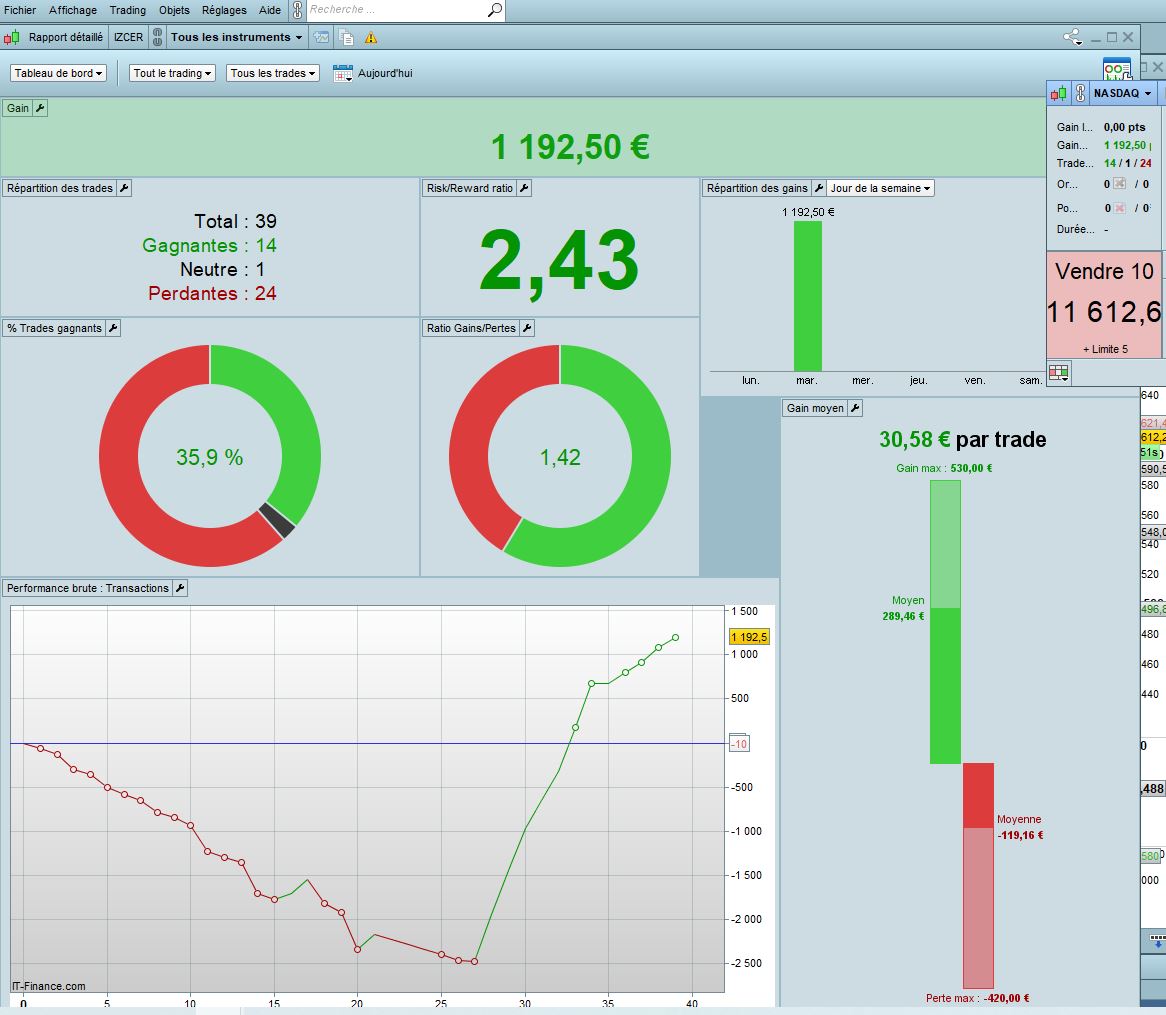The height and width of the screenshot is (1015, 1166).
Task: Click the '1 192,50 €' total gain value
Action: pyautogui.click(x=570, y=146)
